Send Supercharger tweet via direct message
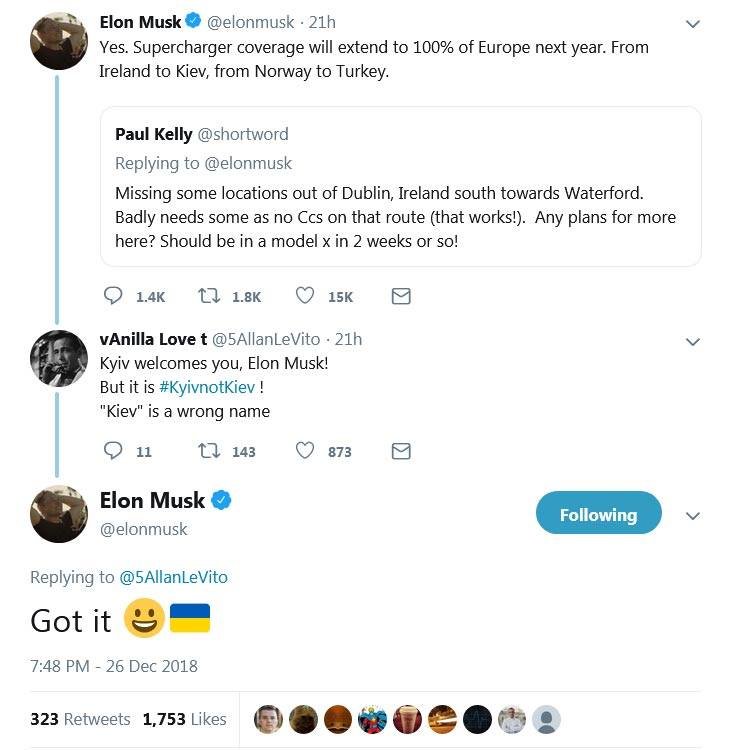This screenshot has width=729, height=750. [401, 296]
